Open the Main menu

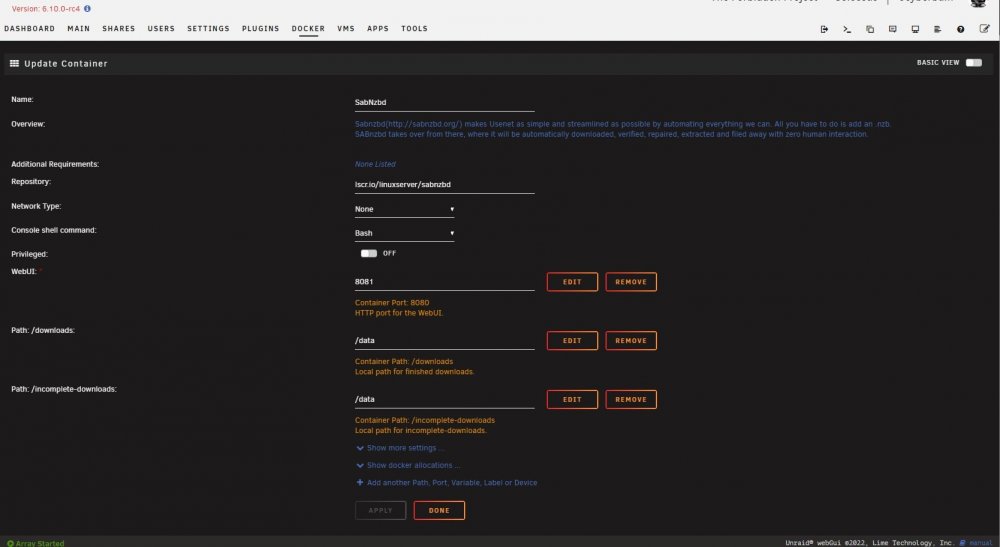pyautogui.click(x=78, y=29)
